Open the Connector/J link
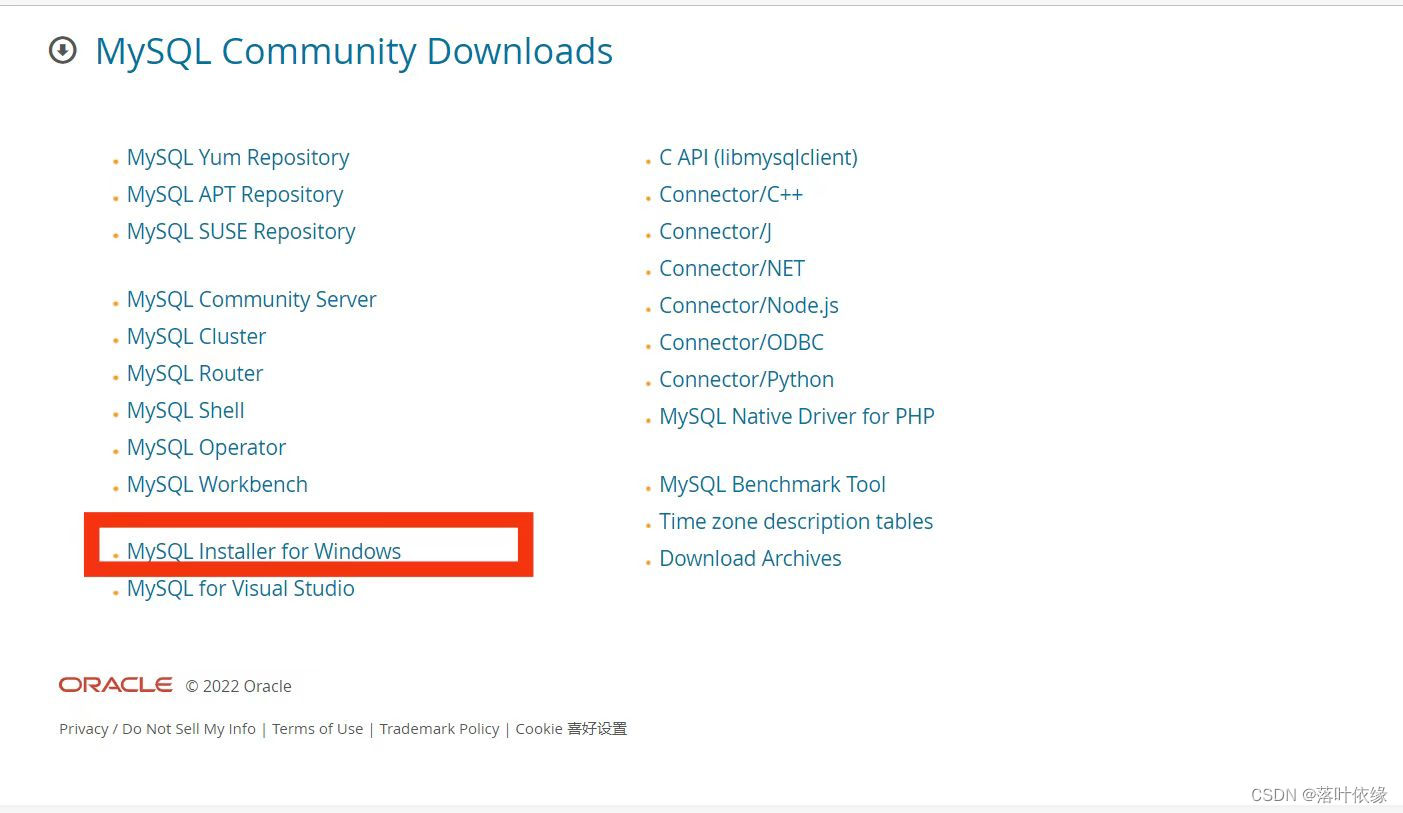 (716, 232)
